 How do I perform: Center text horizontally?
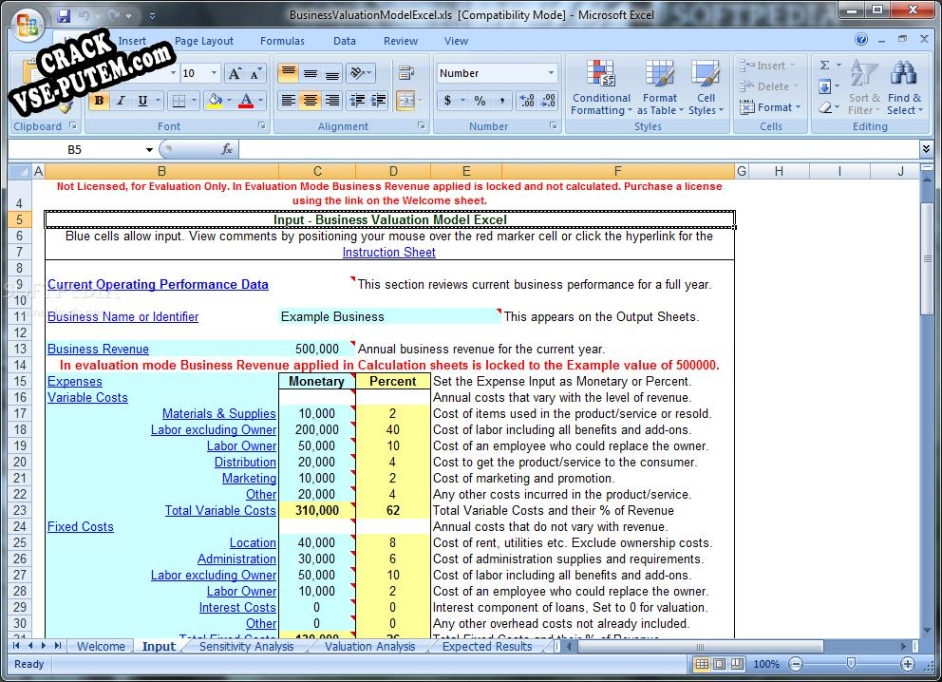click(310, 100)
